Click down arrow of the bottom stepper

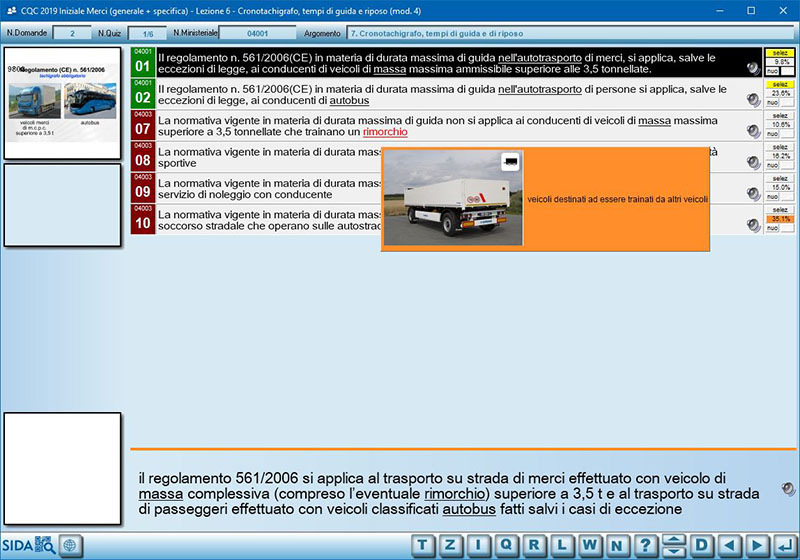click(x=674, y=551)
